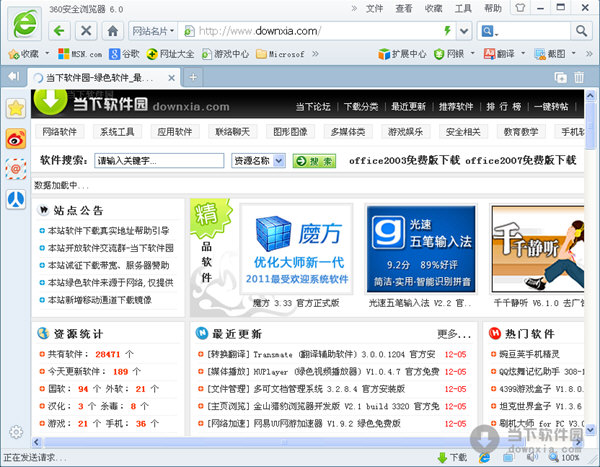Click the 100% zoom control
600x467 pixels.
click(x=564, y=457)
